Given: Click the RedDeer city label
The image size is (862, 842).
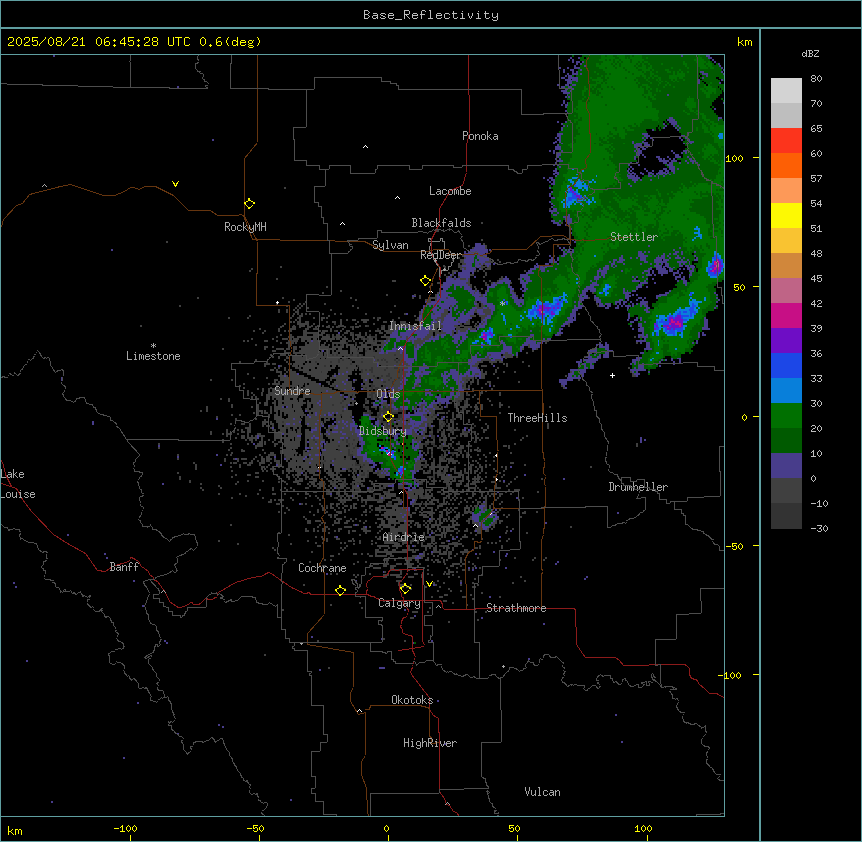Looking at the screenshot, I should (440, 255).
